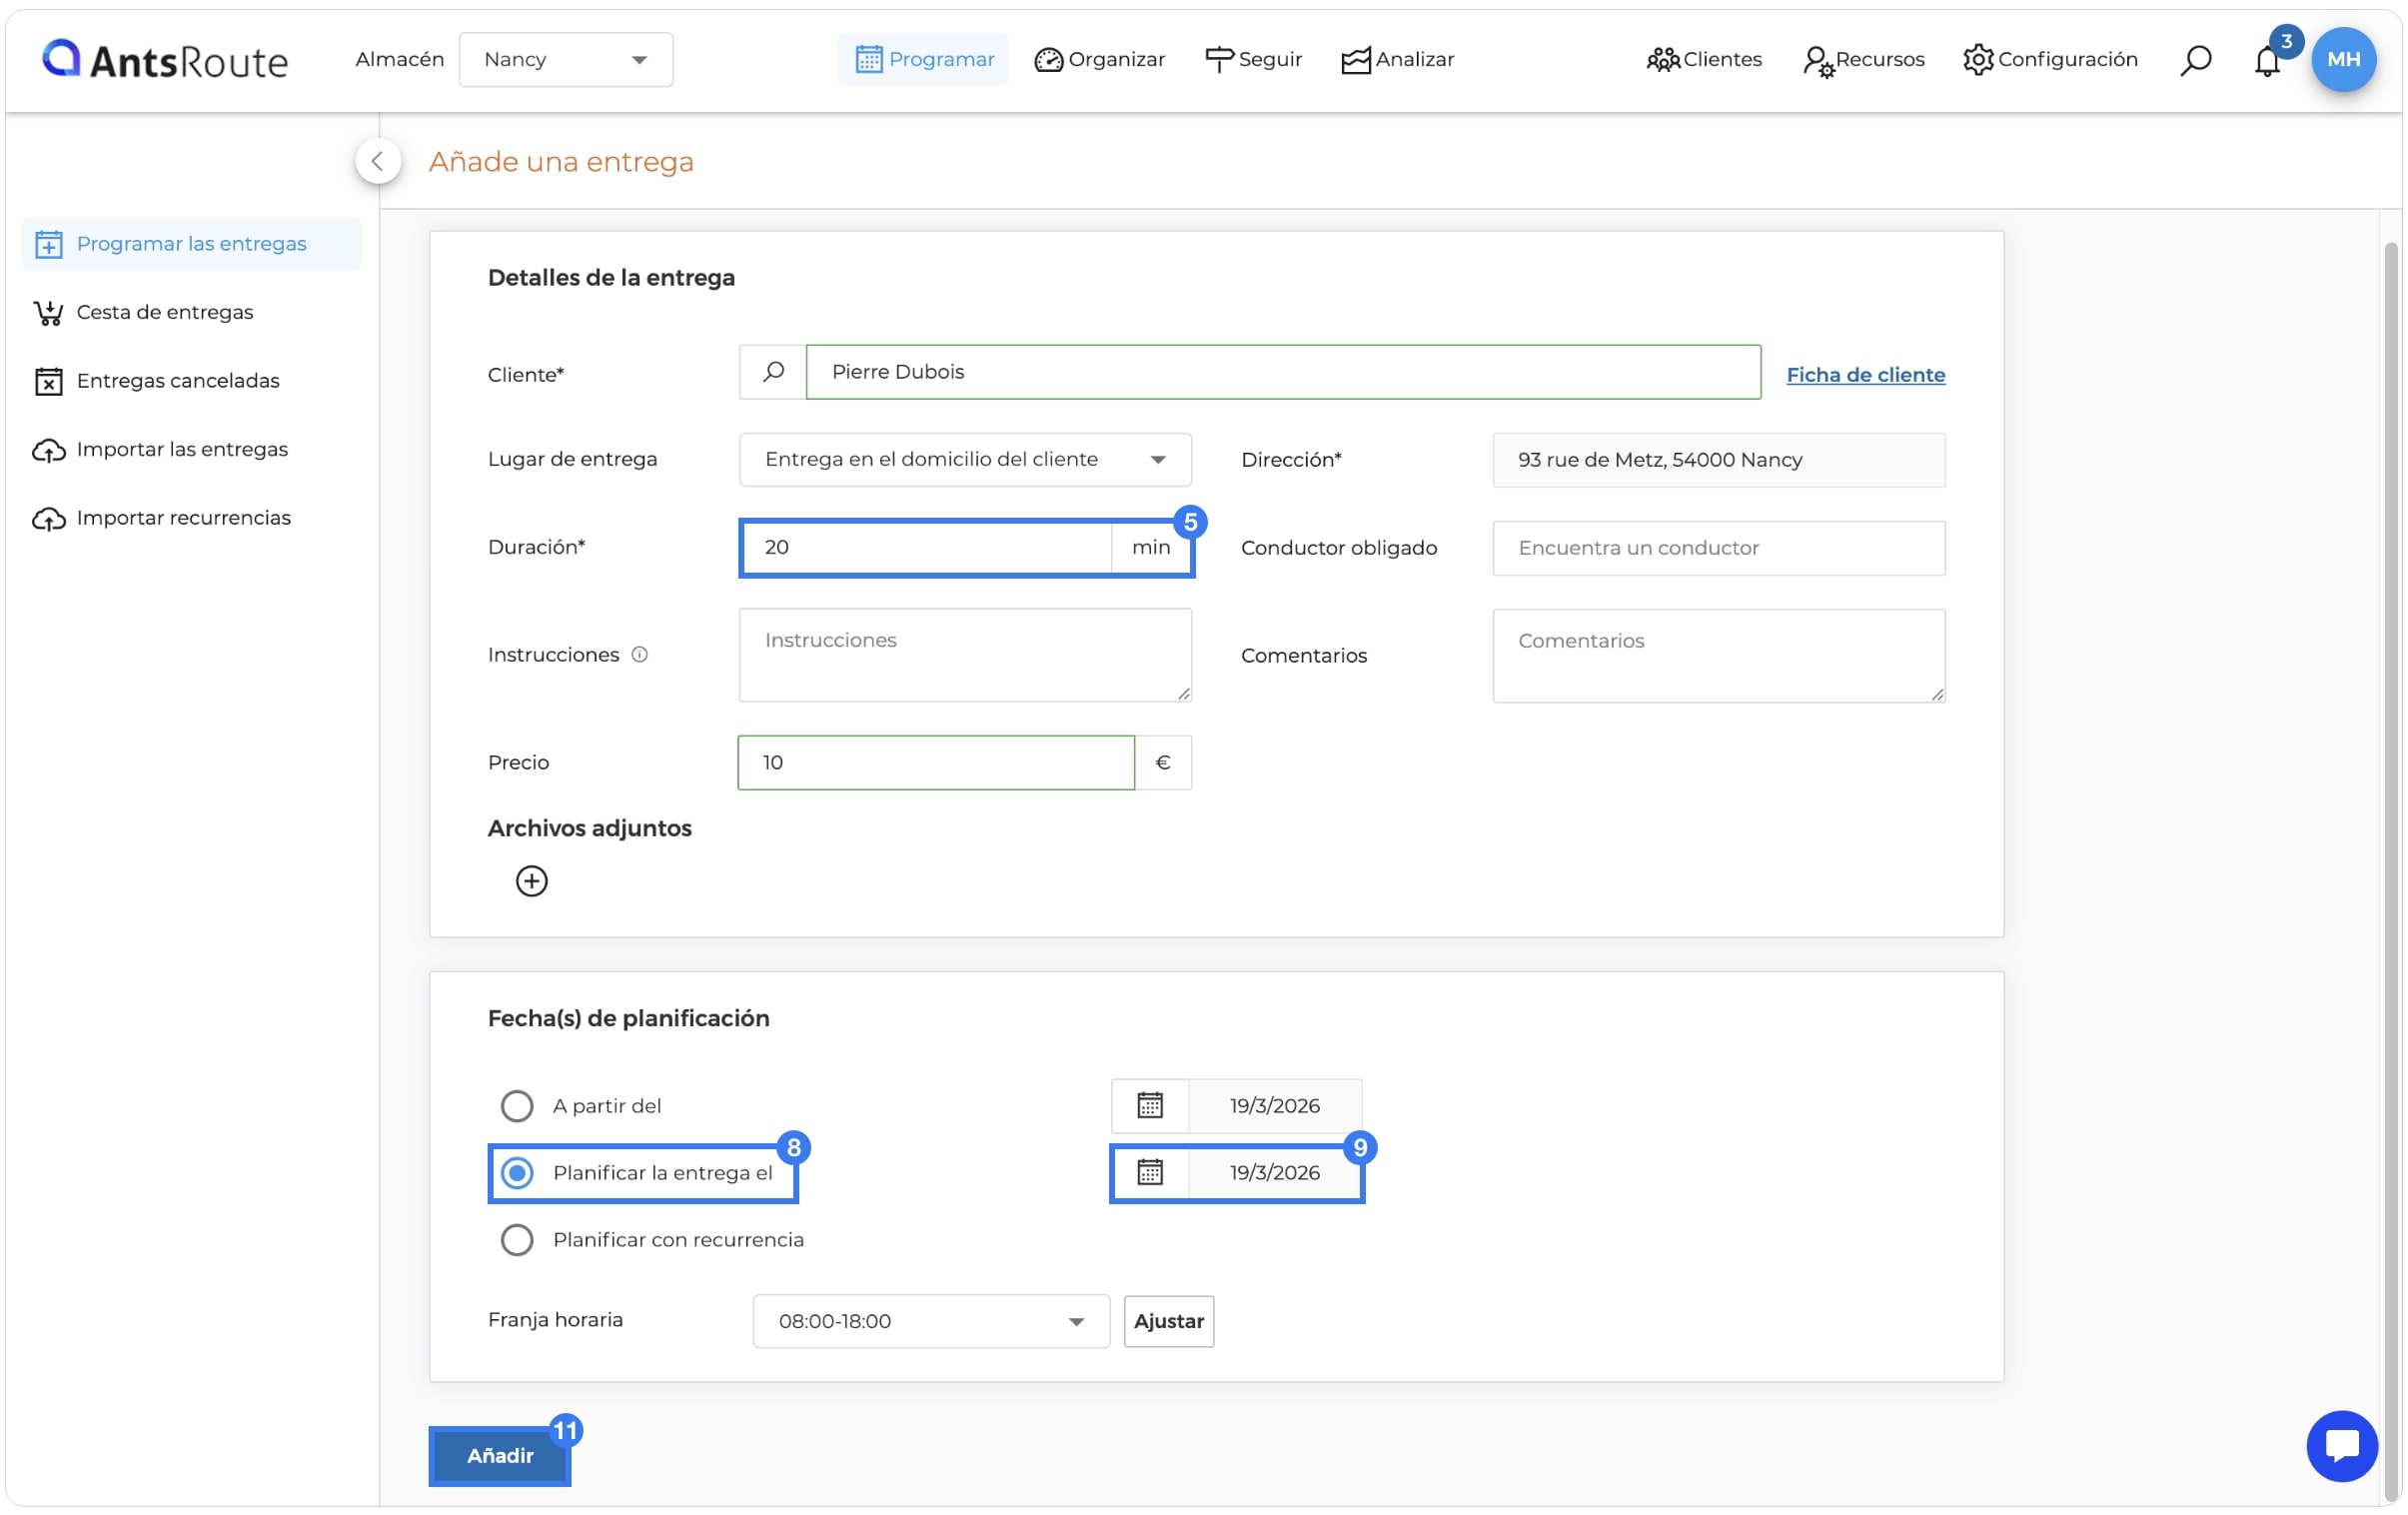Click the Dirección address field
The width and height of the screenshot is (2408, 1515).
pos(1718,460)
